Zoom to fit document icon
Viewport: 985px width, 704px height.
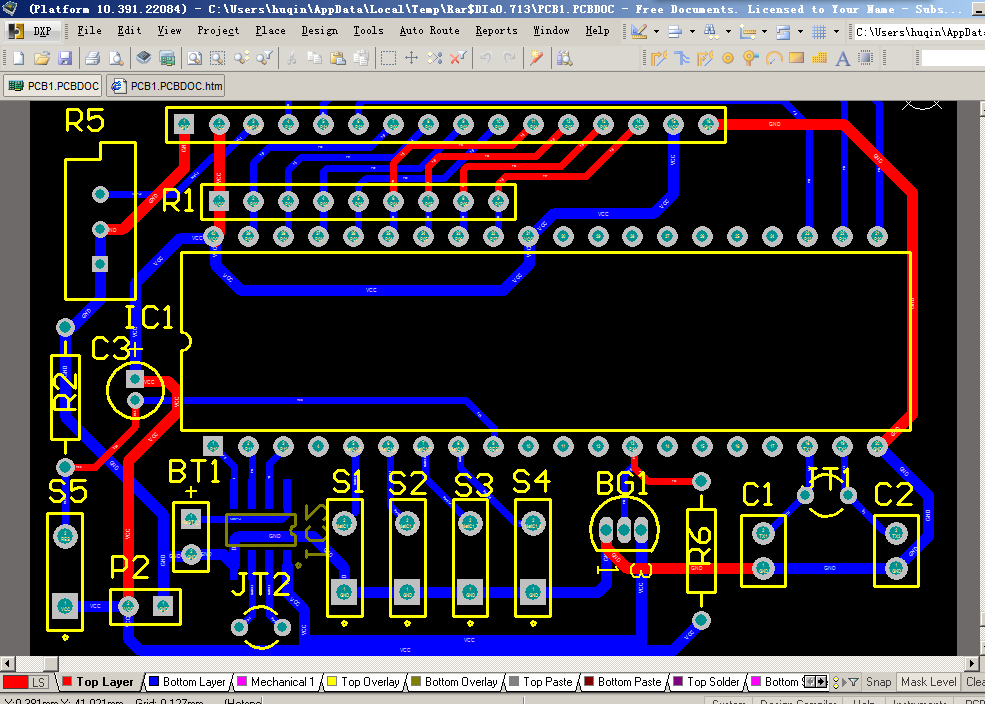[x=195, y=58]
